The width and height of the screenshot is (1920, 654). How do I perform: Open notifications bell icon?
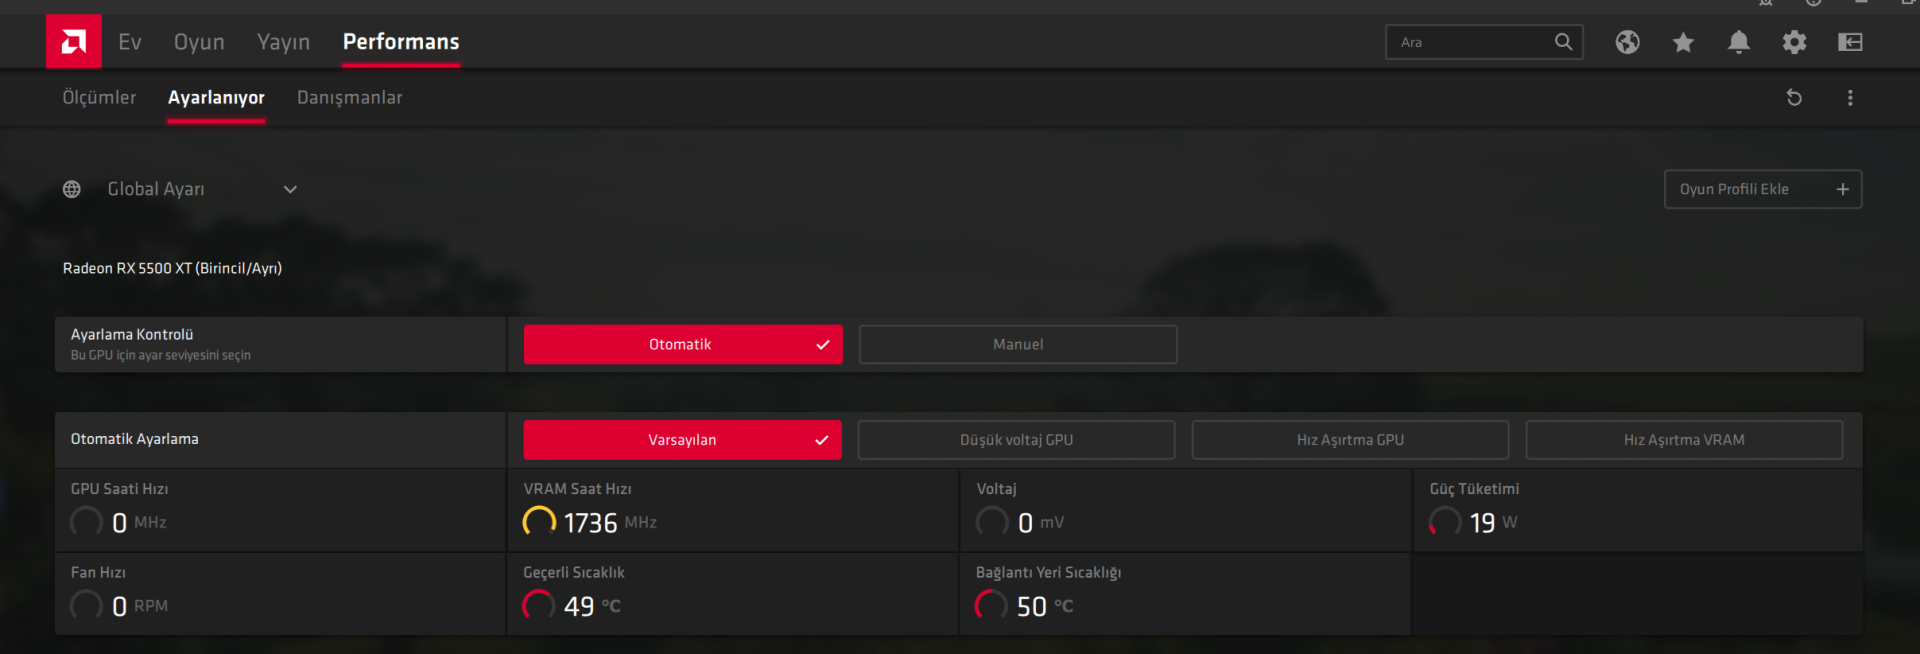pos(1739,42)
